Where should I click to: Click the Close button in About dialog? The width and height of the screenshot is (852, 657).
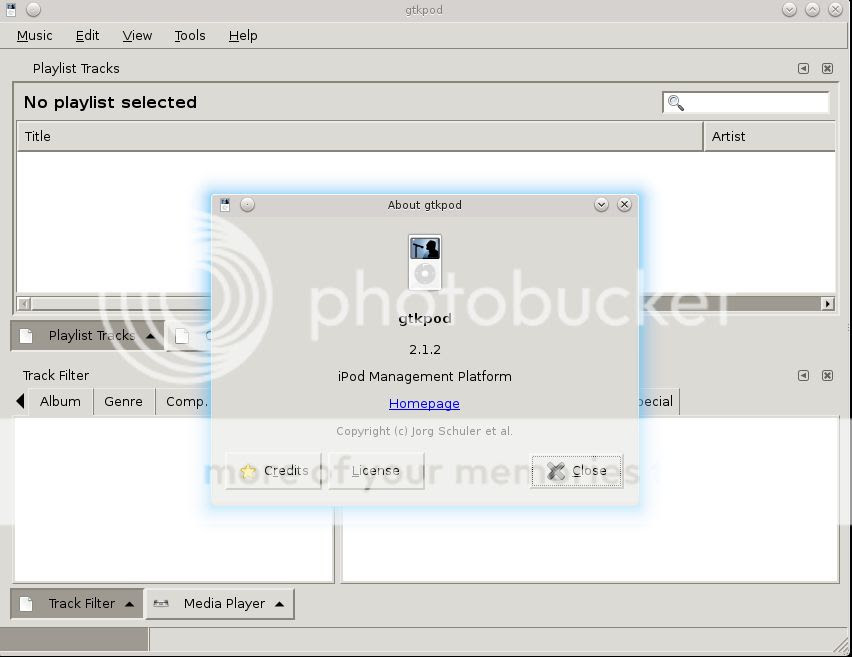pyautogui.click(x=577, y=471)
